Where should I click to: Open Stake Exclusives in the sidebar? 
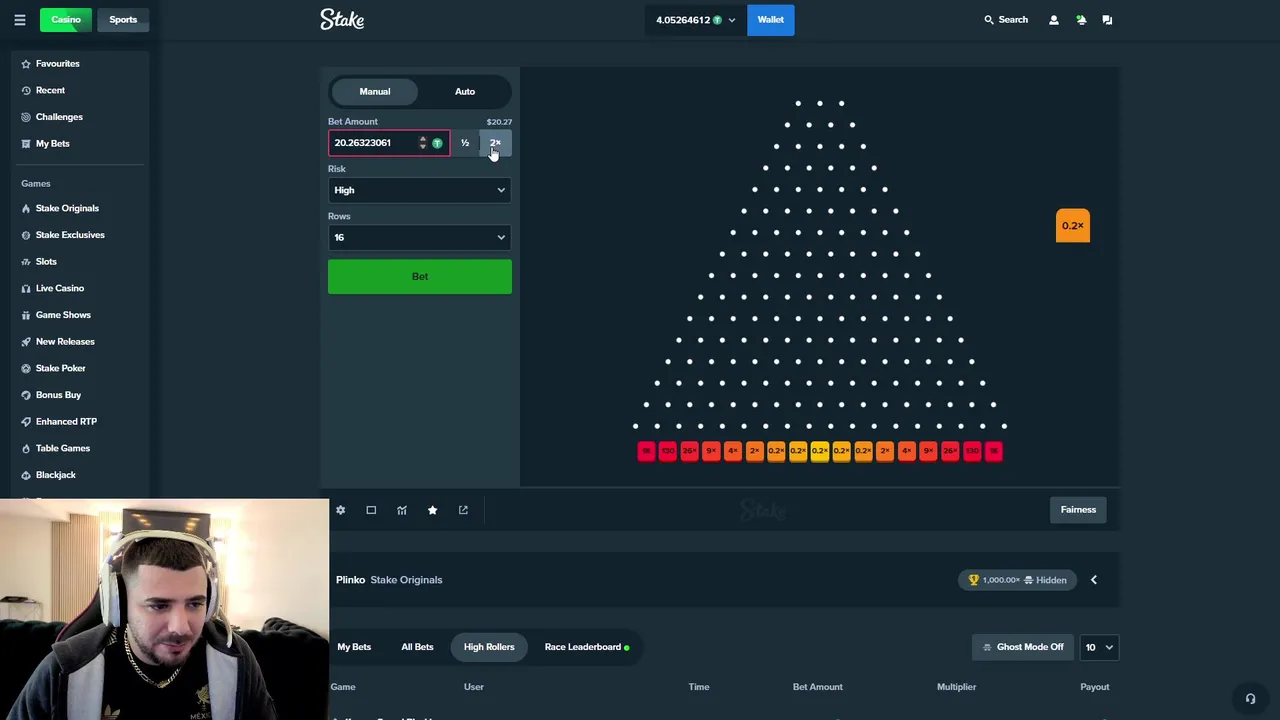[x=70, y=235]
